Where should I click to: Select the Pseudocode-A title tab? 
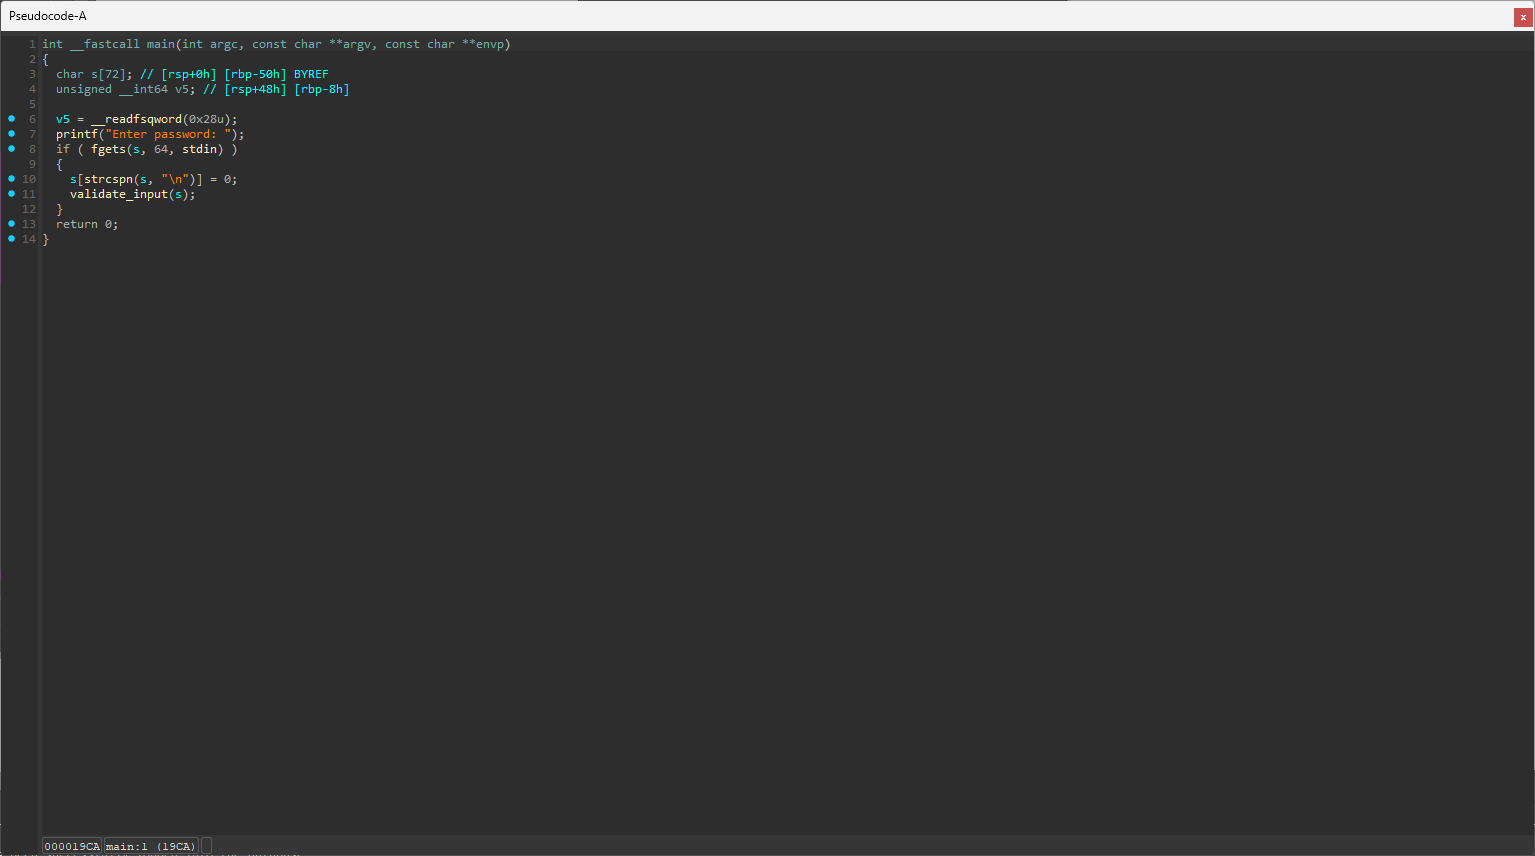click(48, 16)
